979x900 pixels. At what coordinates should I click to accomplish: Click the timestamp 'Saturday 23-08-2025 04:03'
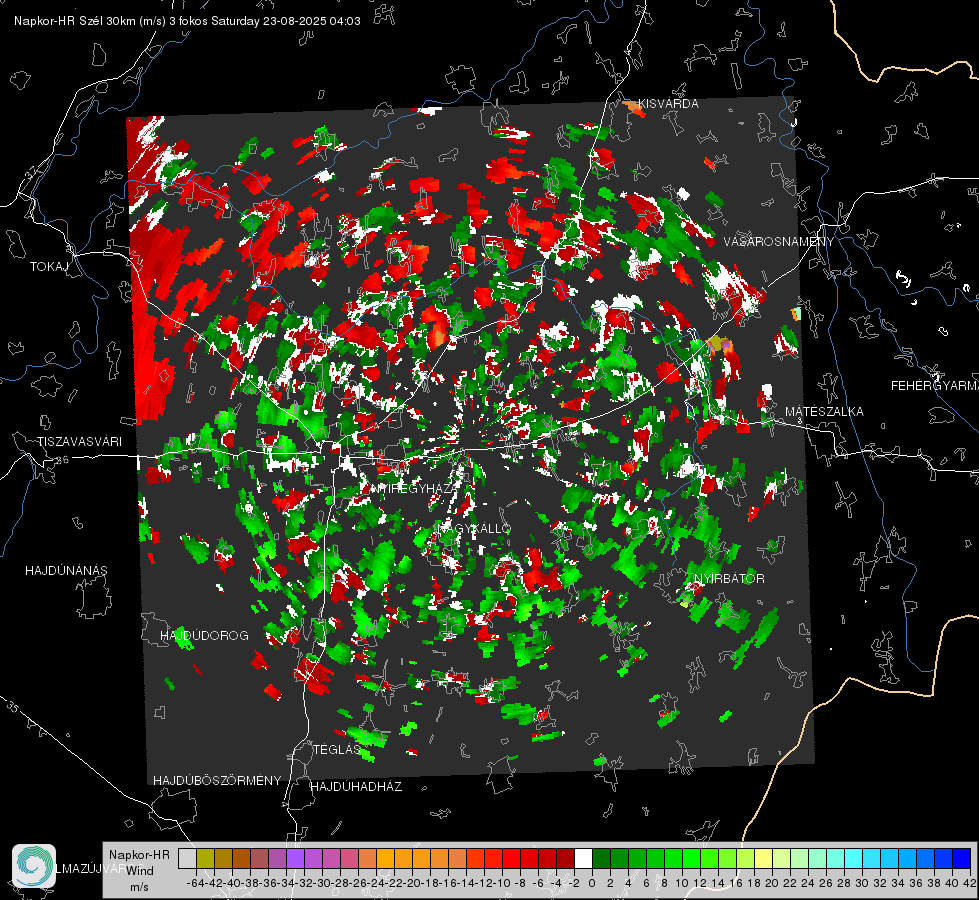click(x=285, y=21)
